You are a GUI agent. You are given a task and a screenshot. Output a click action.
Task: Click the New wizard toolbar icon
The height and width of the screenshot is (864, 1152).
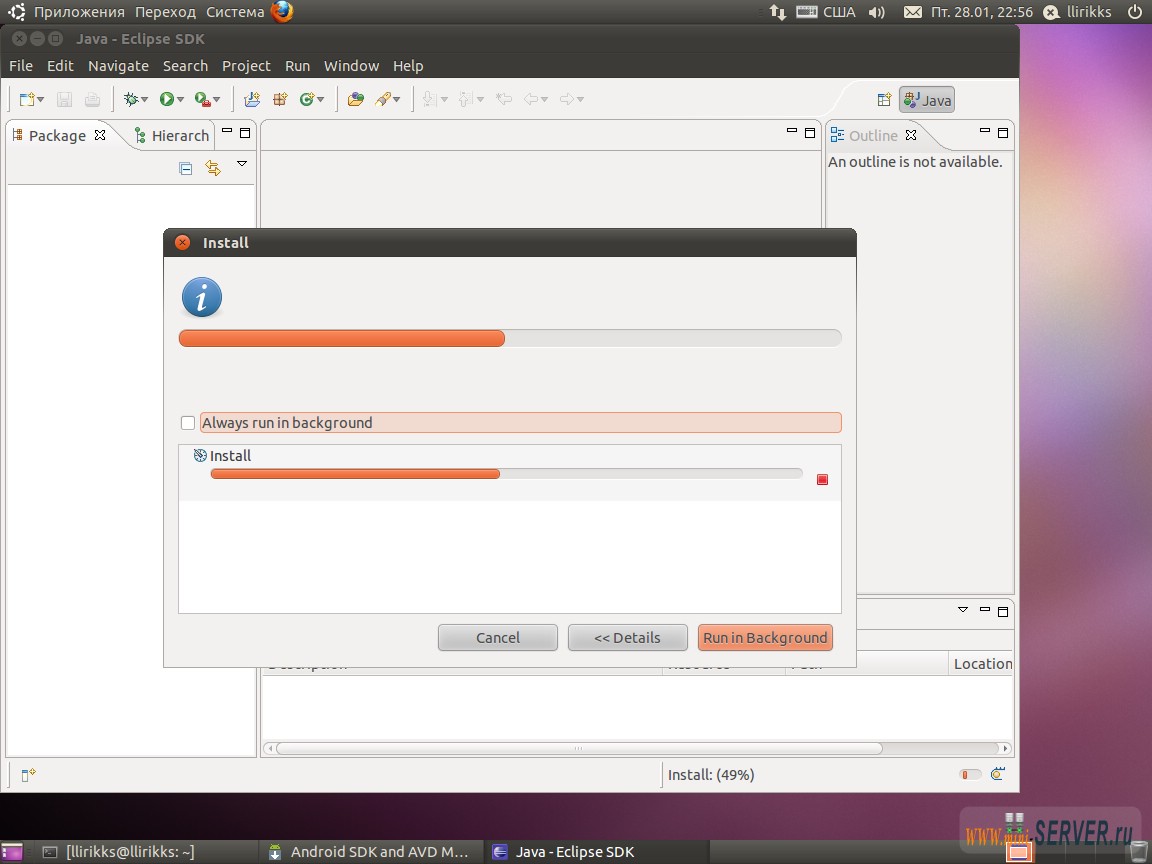tap(26, 99)
